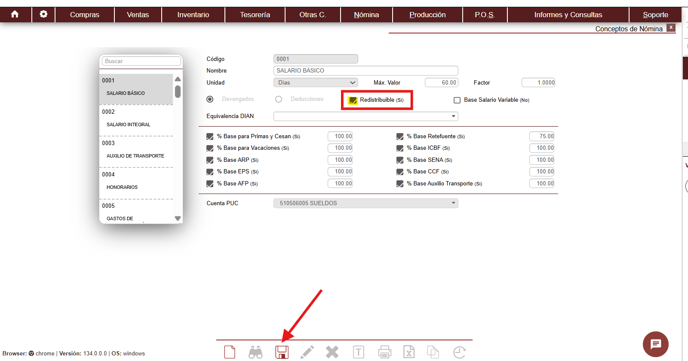
Task: Select concept 0003 AUXILIO DE TRANSPORTE
Action: point(136,151)
